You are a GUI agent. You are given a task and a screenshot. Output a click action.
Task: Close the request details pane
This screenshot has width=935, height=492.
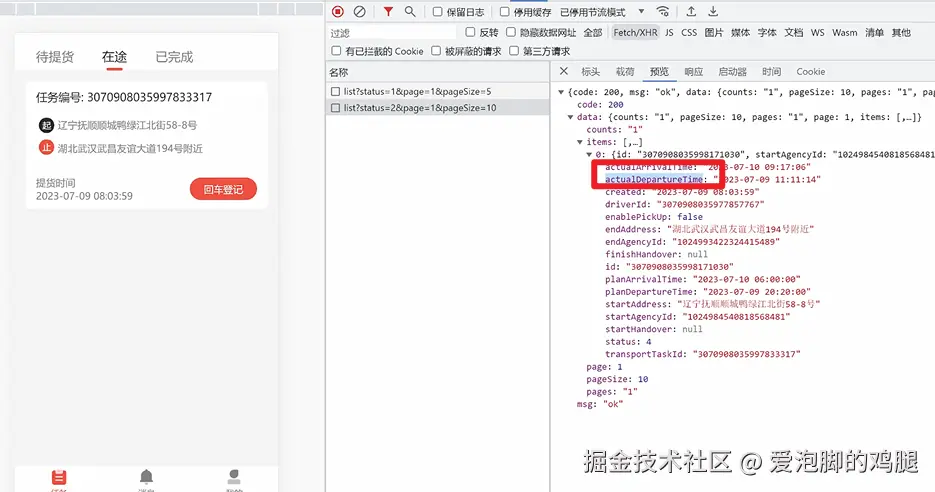(564, 71)
